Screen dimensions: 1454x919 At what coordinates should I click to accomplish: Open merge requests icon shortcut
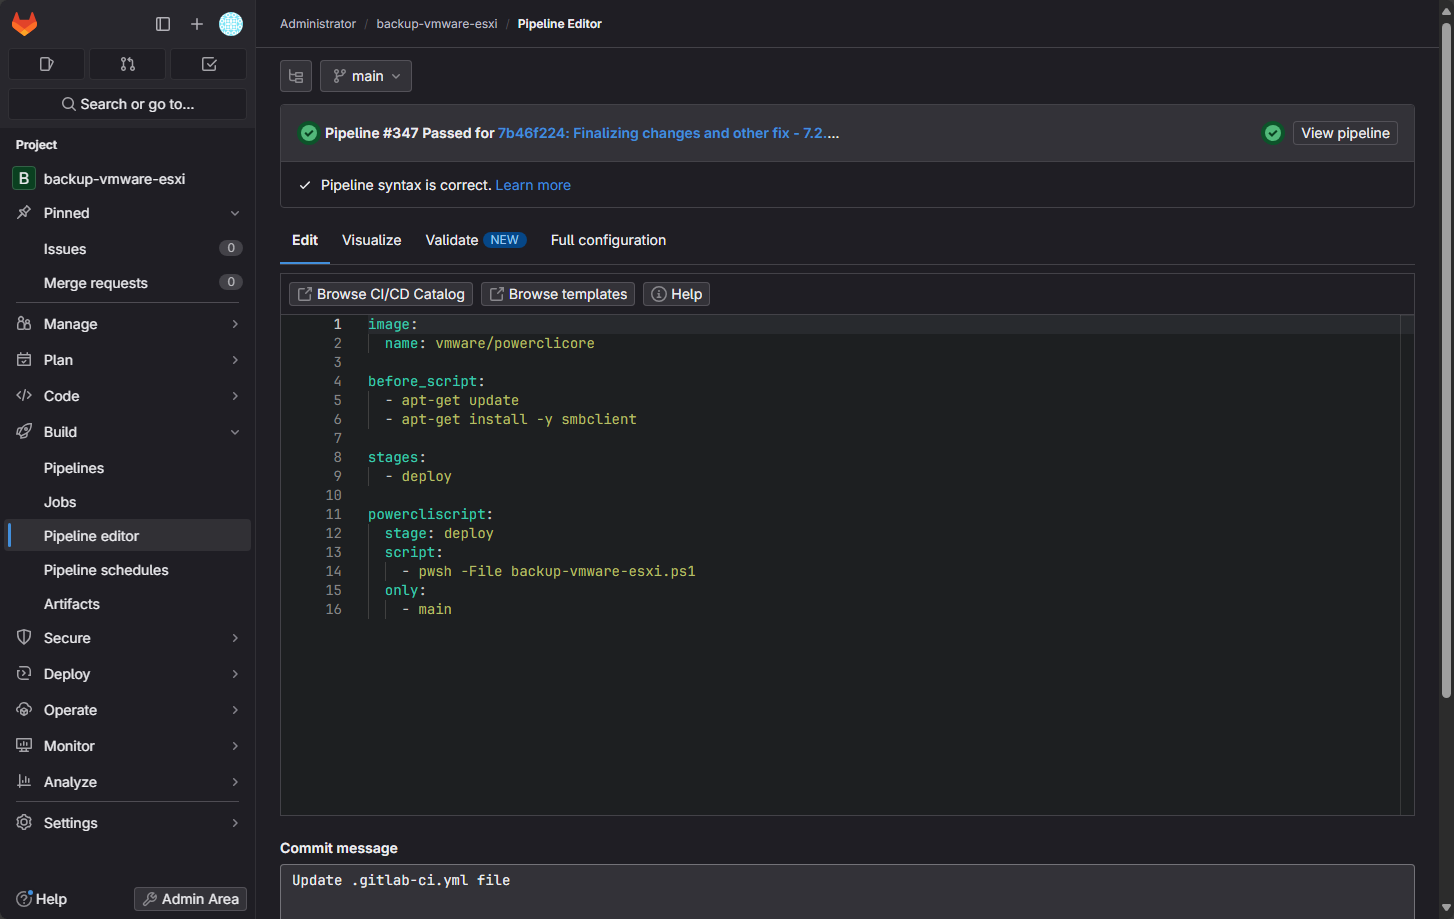pyautogui.click(x=128, y=64)
